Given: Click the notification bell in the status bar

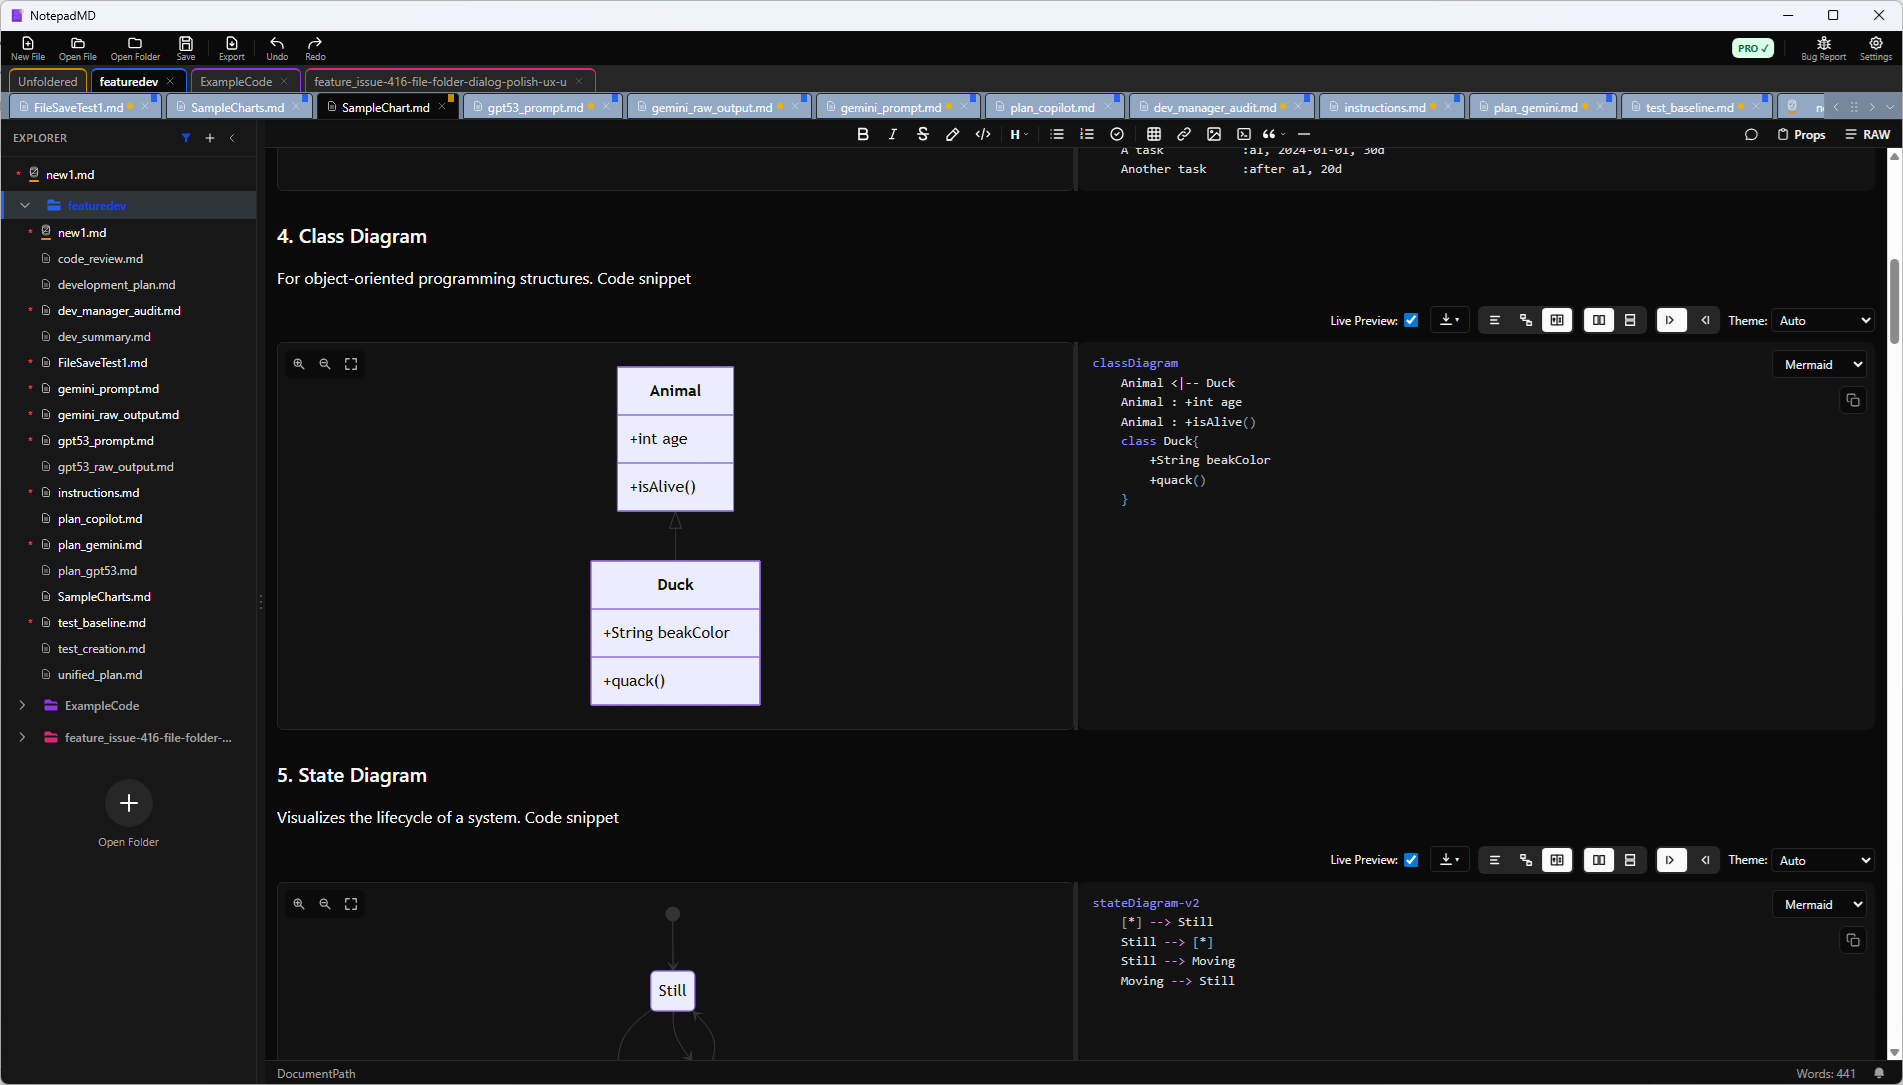Looking at the screenshot, I should 1879,1074.
